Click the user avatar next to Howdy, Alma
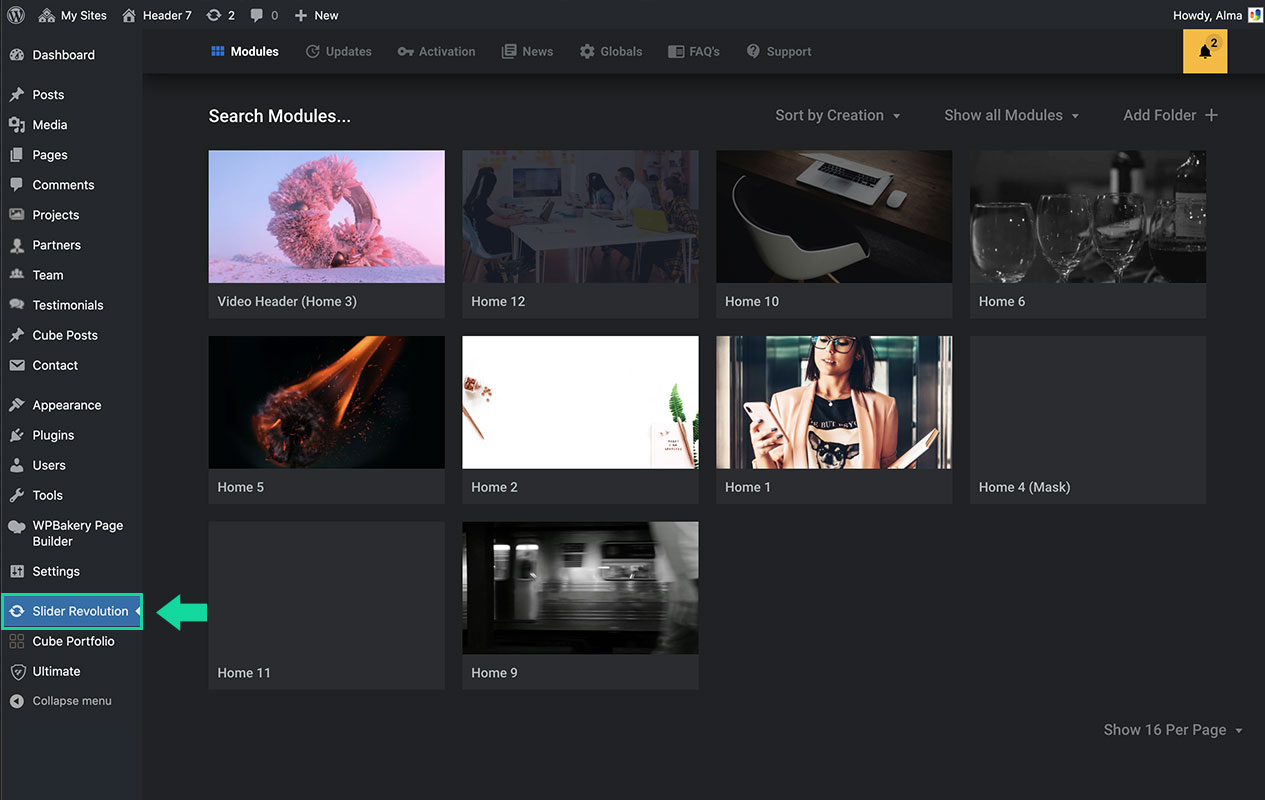The height and width of the screenshot is (800, 1265). coord(1255,15)
